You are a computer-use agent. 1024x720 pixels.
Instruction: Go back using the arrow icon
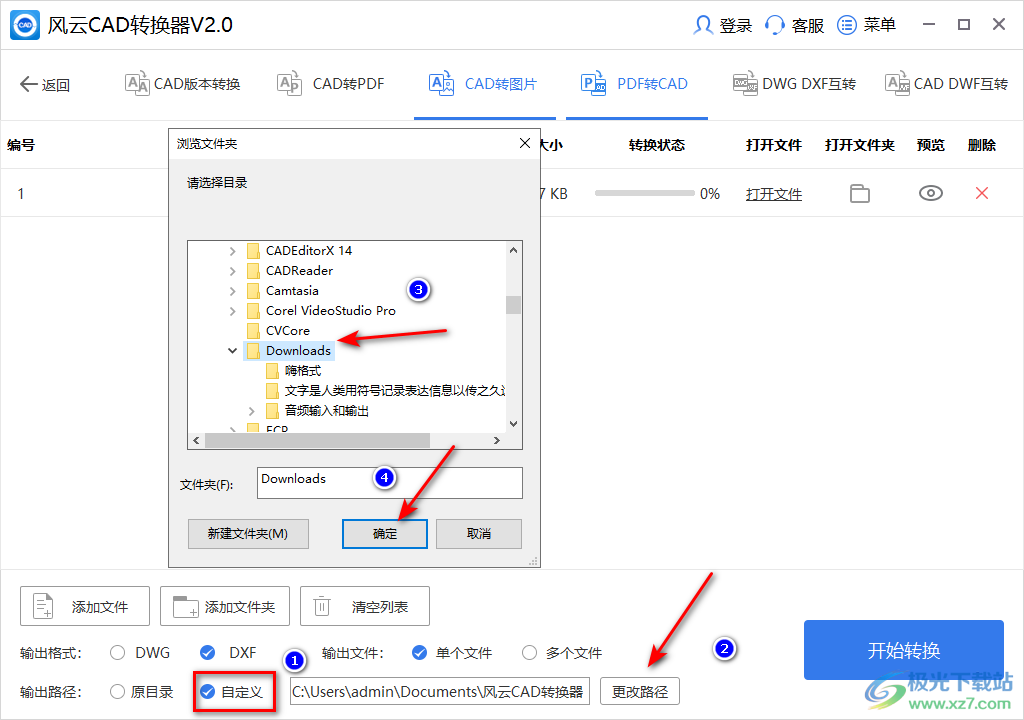click(x=28, y=84)
